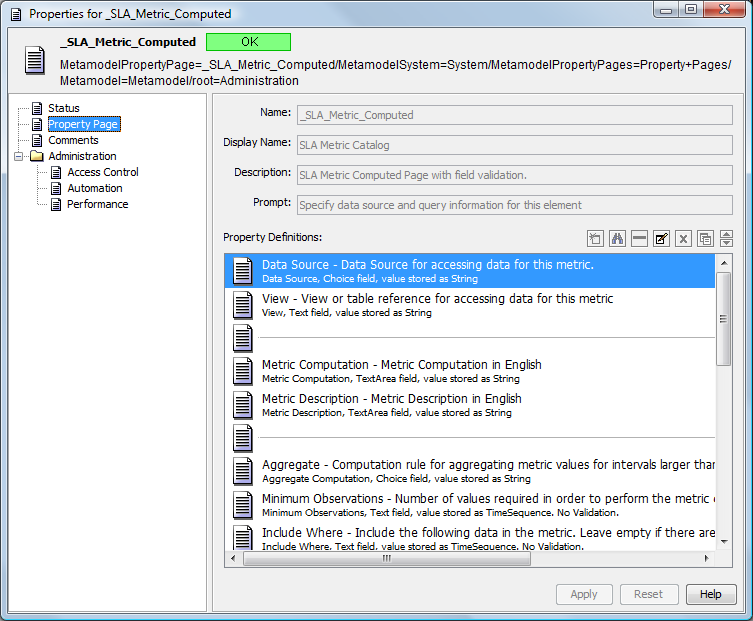The height and width of the screenshot is (621, 753).
Task: Click the Status page icon in tree
Action: click(x=37, y=108)
